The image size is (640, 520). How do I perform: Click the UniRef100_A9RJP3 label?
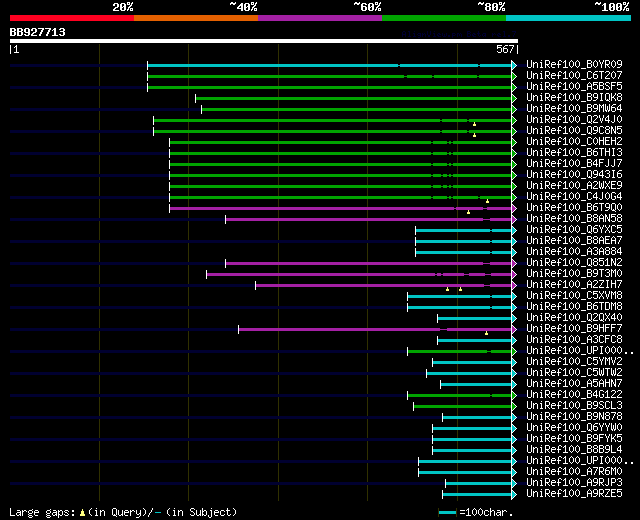click(574, 483)
